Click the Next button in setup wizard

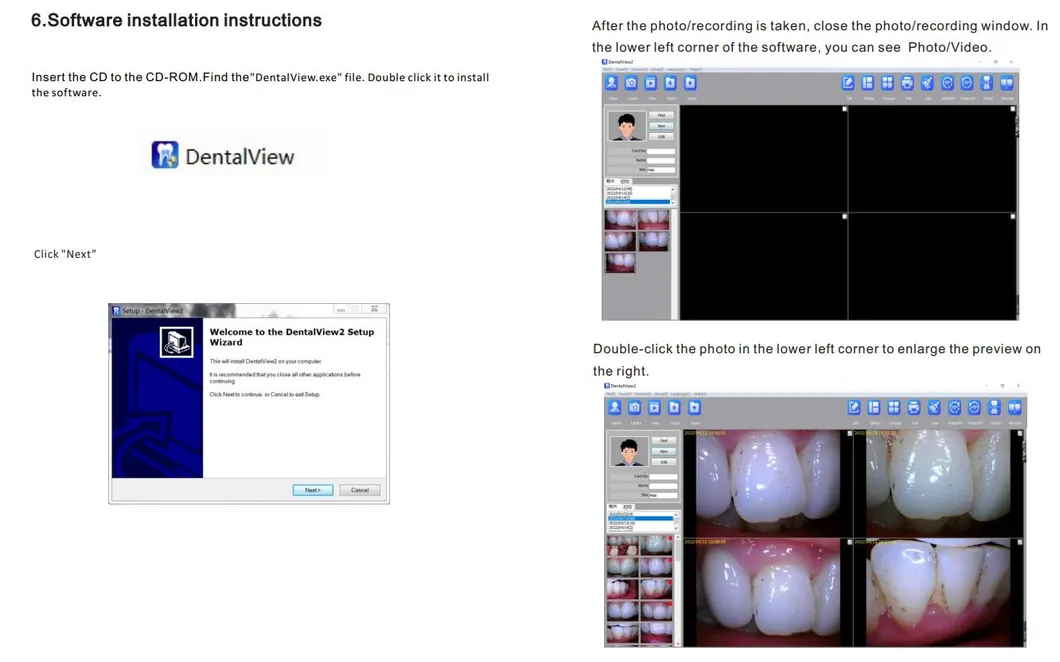[312, 490]
